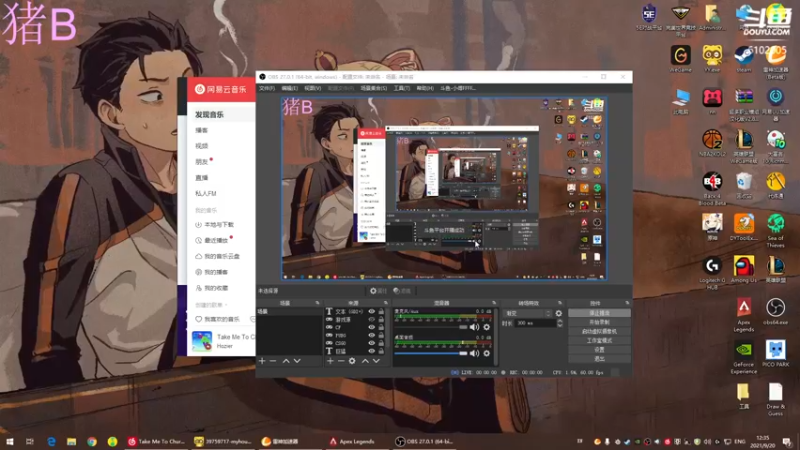Screen dimensions: 800x450
Task: Toggle lock on the PUBG source
Action: pyautogui.click(x=381, y=335)
